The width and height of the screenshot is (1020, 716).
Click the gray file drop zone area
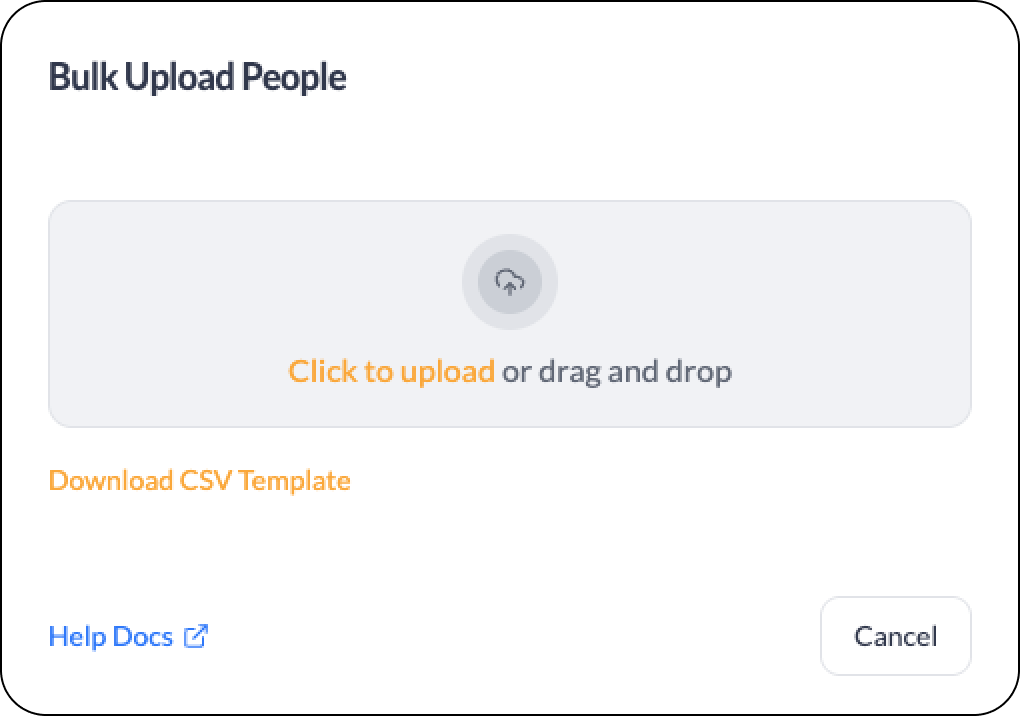510,314
